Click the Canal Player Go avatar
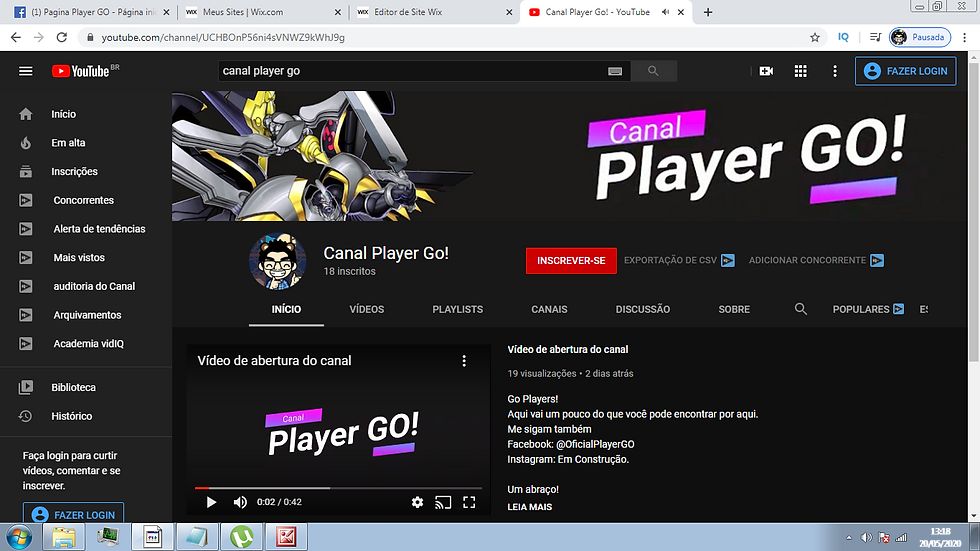This screenshot has width=980, height=551. click(x=278, y=261)
